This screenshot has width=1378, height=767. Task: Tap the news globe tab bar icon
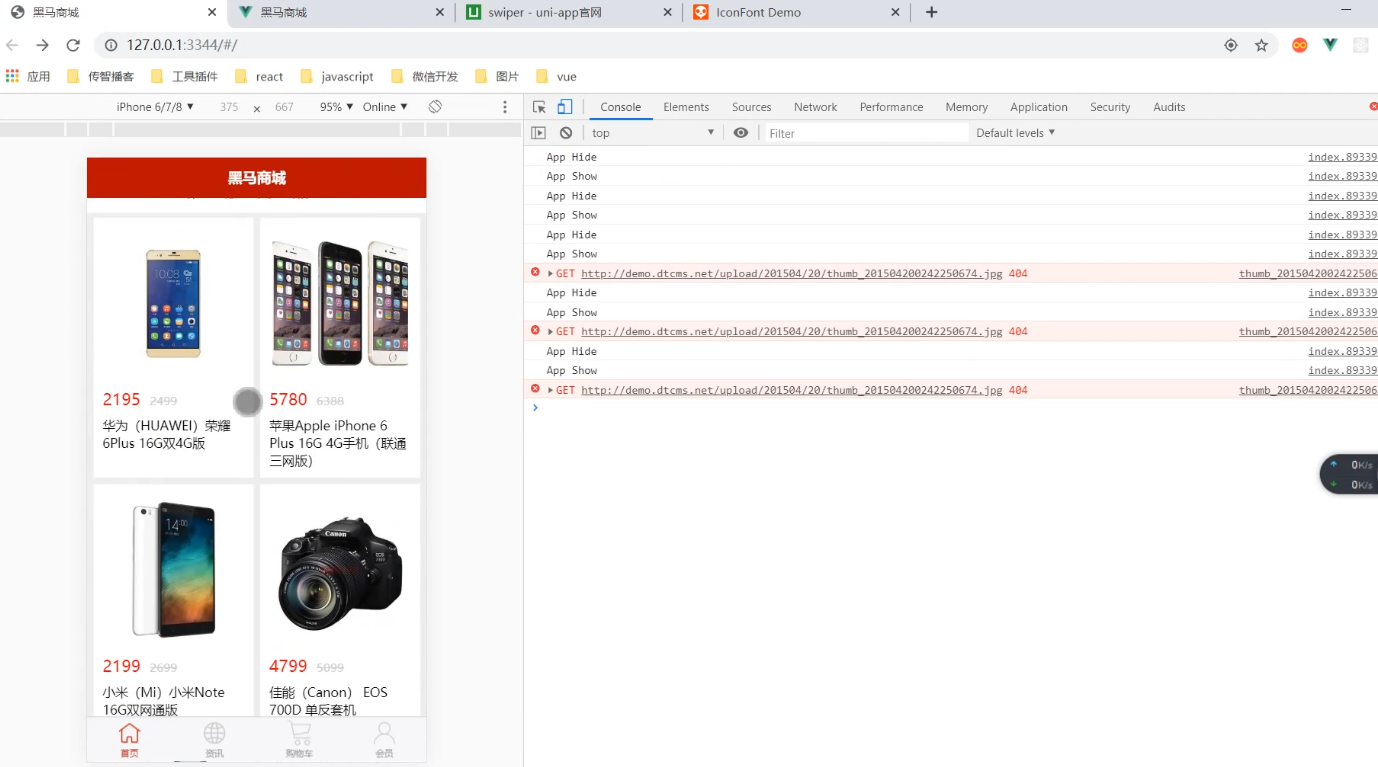214,741
